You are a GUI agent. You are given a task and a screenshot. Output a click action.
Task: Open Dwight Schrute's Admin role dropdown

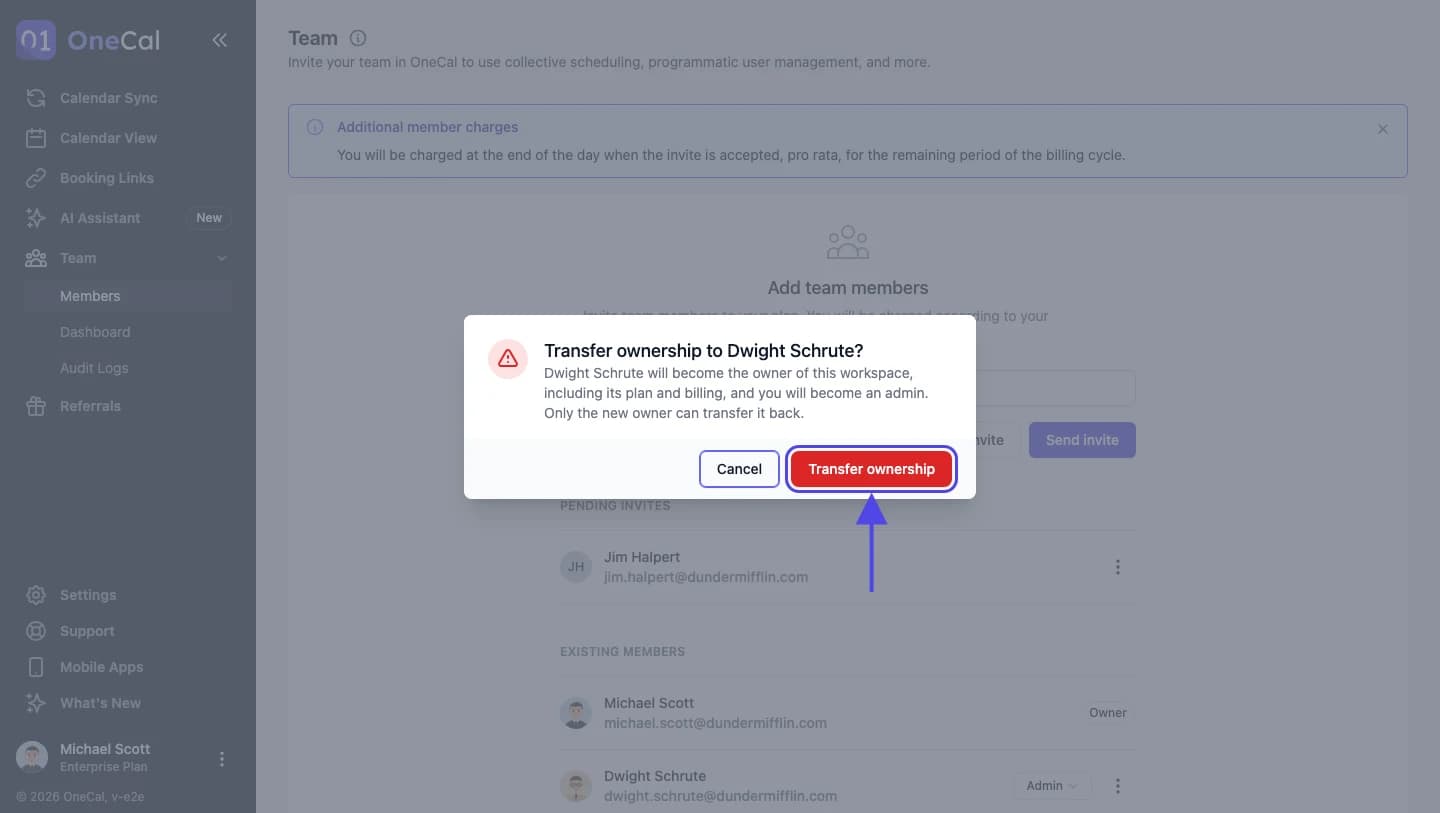pyautogui.click(x=1052, y=786)
